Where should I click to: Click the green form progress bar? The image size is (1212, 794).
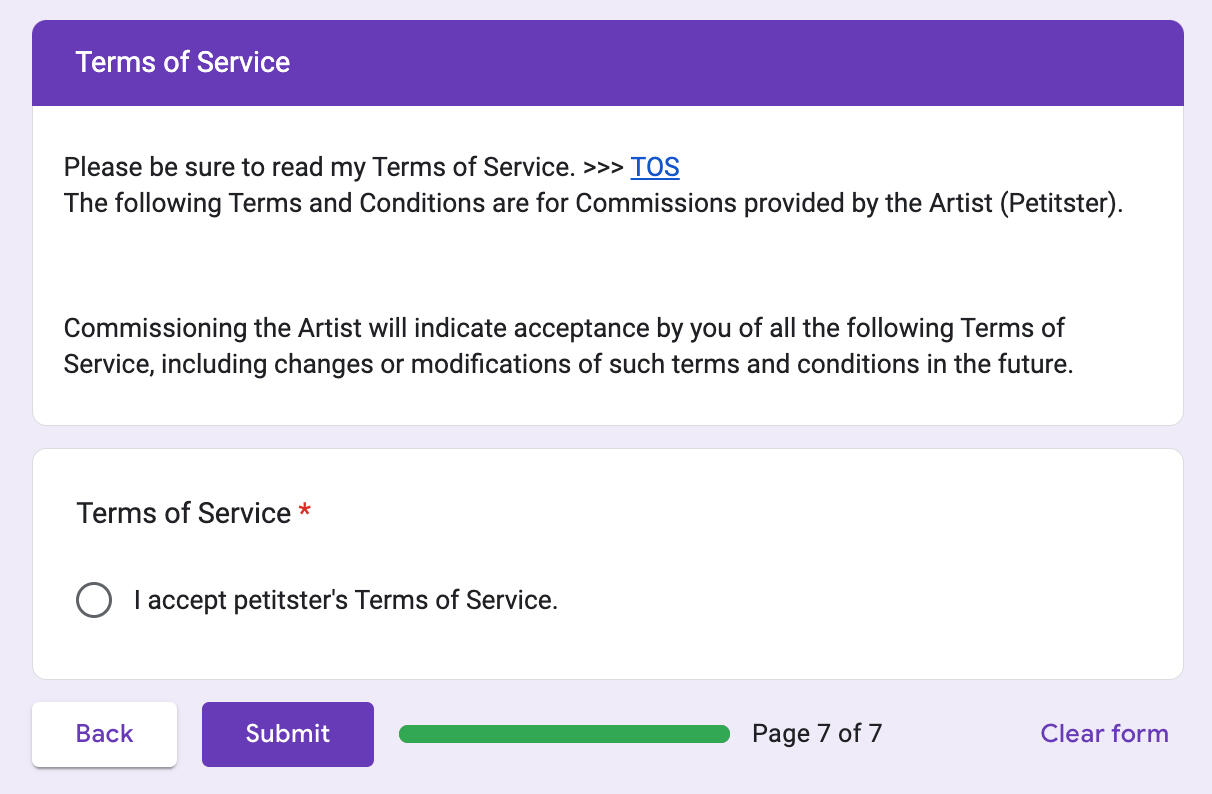pos(564,734)
